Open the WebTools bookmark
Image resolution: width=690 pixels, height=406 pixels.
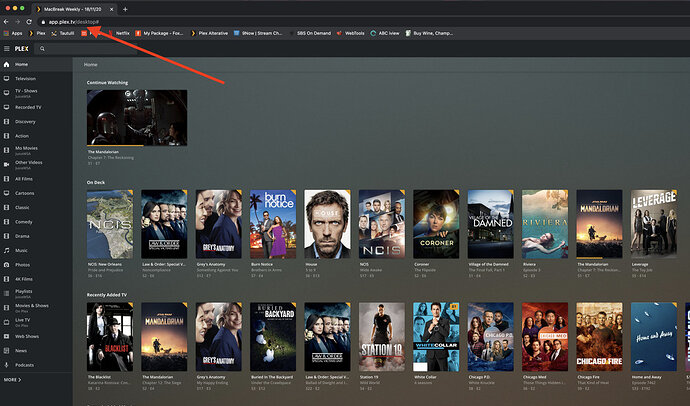coord(351,33)
